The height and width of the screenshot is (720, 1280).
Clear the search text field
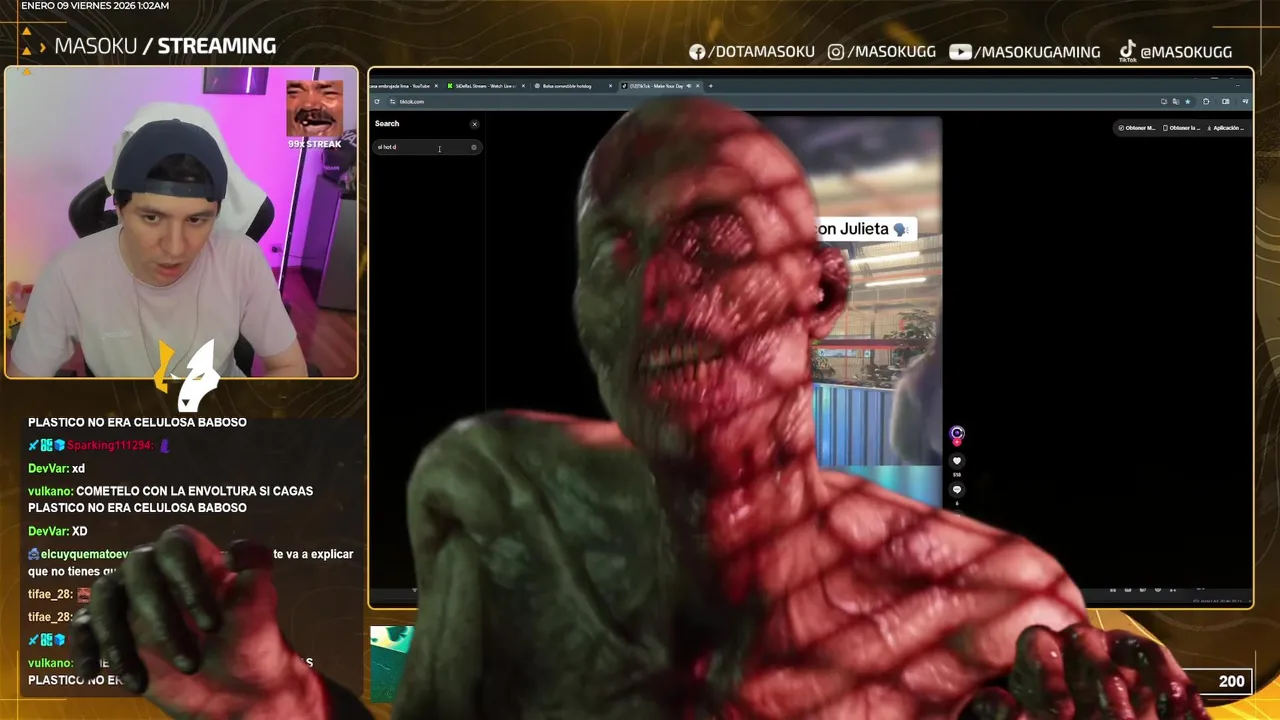pyautogui.click(x=474, y=147)
